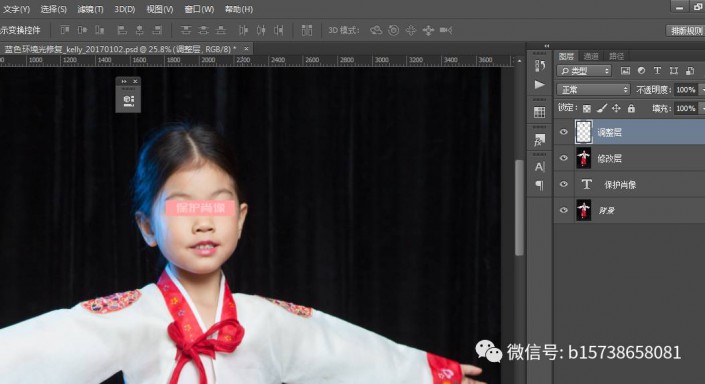
Task: Toggle lock image pixels brush icon
Action: point(602,108)
